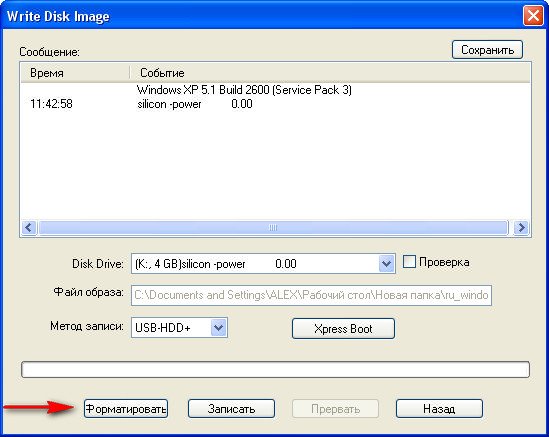Select the 11:42:58 log entry
Viewport: 549px width, 437px height.
pos(51,104)
